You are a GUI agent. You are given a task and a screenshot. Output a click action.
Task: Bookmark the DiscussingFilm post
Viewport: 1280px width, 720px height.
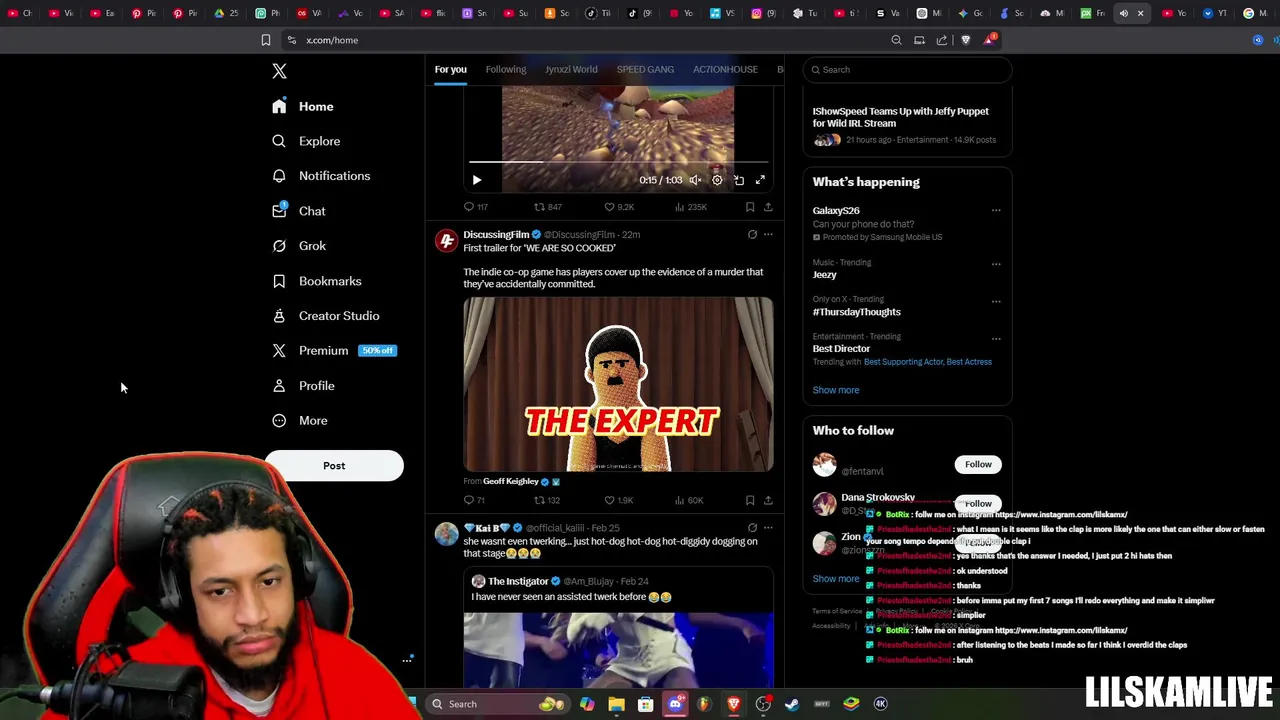(750, 500)
